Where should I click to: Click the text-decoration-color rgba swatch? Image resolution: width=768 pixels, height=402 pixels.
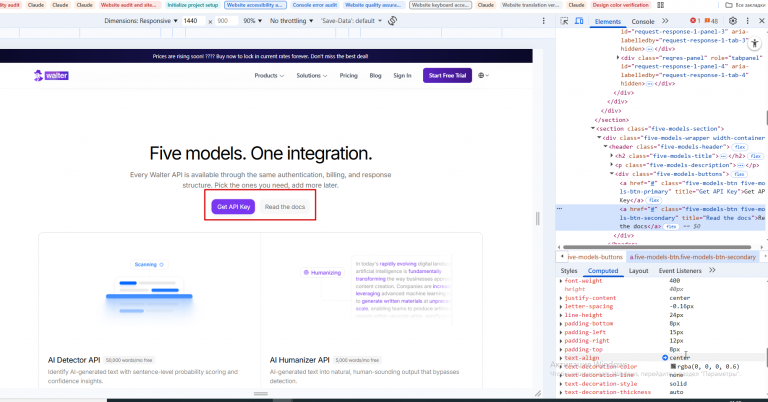(673, 366)
